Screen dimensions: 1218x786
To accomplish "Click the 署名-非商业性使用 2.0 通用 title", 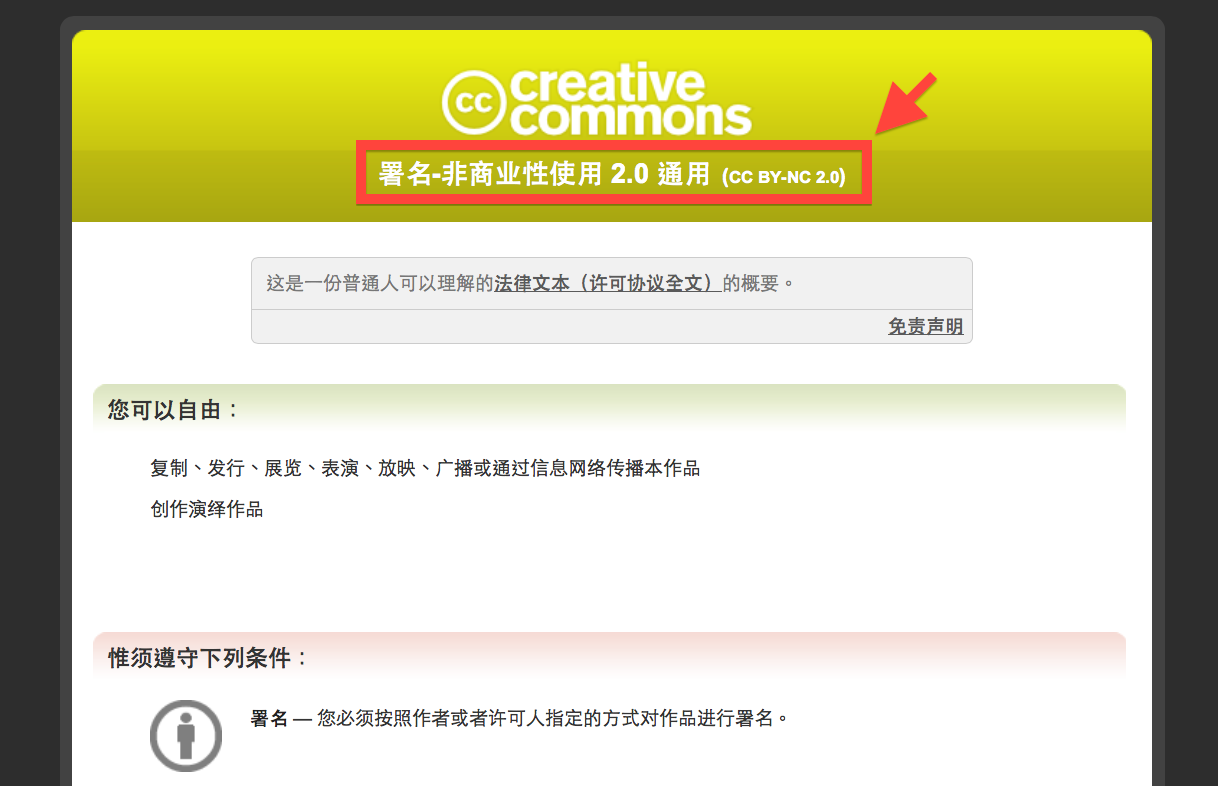I will tap(545, 174).
